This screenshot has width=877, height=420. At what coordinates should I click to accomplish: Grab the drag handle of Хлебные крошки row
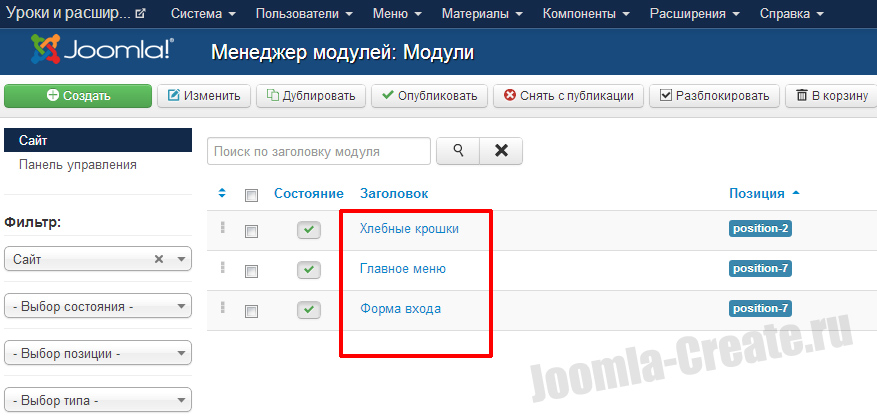(222, 229)
